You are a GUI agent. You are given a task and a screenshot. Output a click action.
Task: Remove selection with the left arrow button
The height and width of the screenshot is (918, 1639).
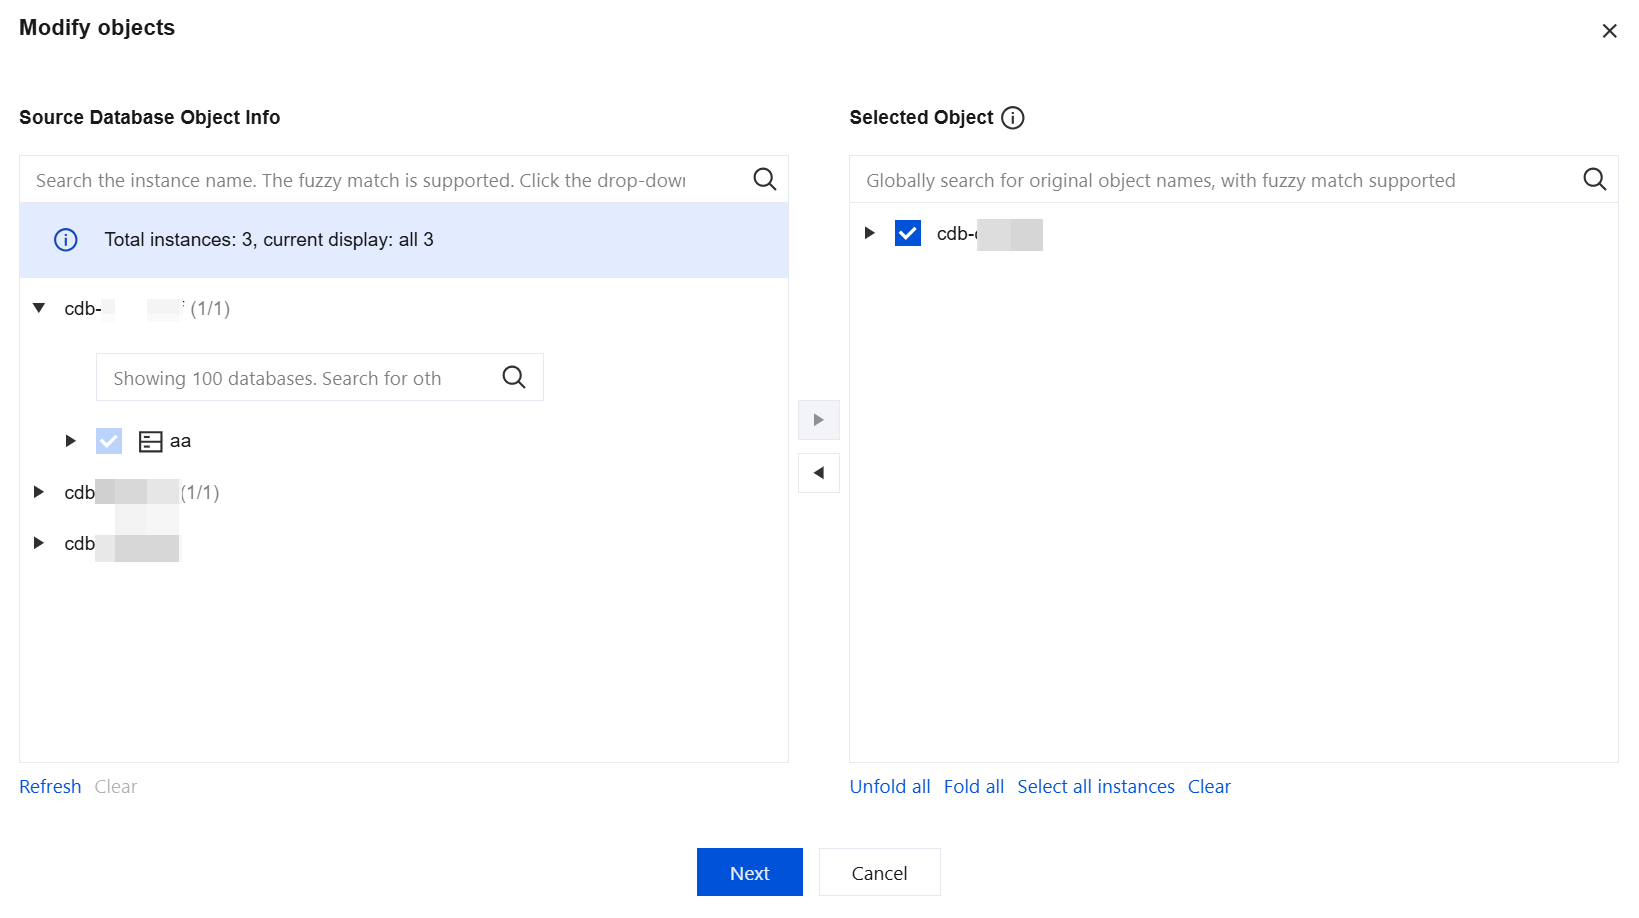click(819, 473)
